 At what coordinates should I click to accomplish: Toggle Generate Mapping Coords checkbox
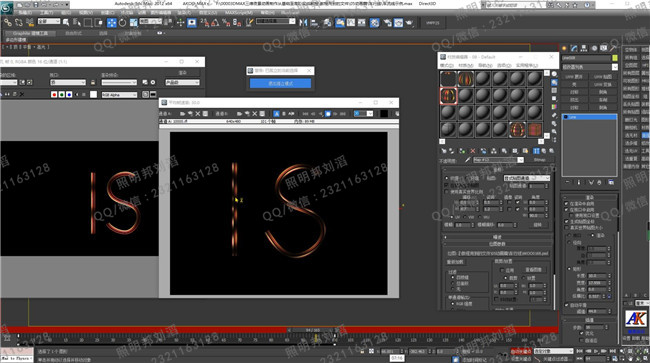coord(566,222)
